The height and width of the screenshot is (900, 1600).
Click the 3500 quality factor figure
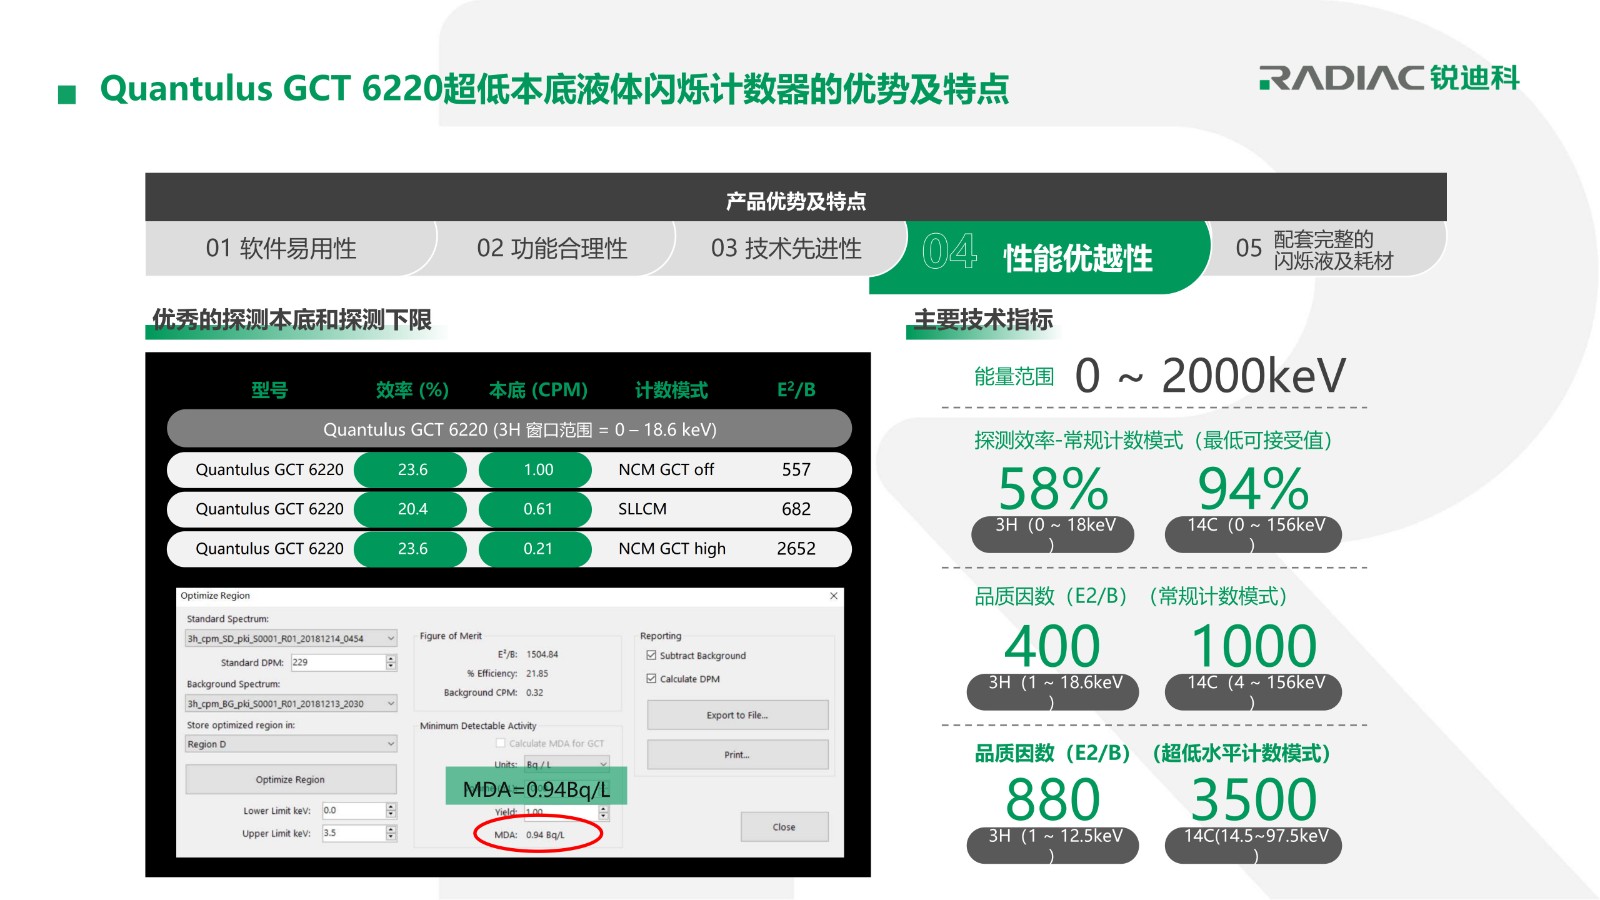click(x=1253, y=801)
